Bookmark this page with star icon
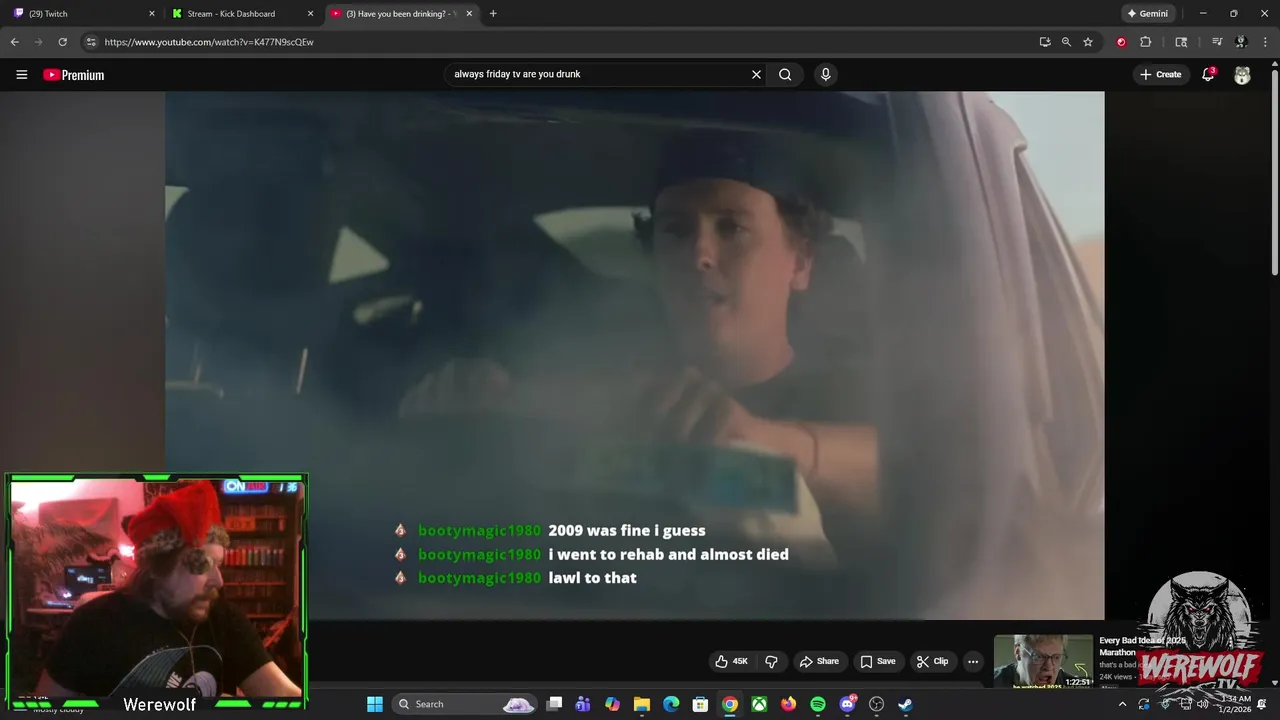Image resolution: width=1280 pixels, height=720 pixels. tap(1088, 42)
